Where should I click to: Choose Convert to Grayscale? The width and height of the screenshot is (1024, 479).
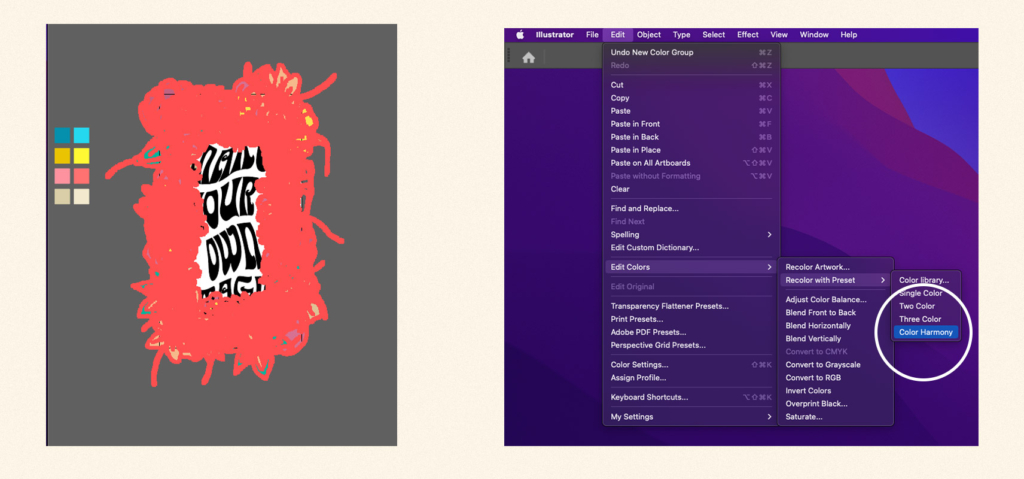coord(836,365)
